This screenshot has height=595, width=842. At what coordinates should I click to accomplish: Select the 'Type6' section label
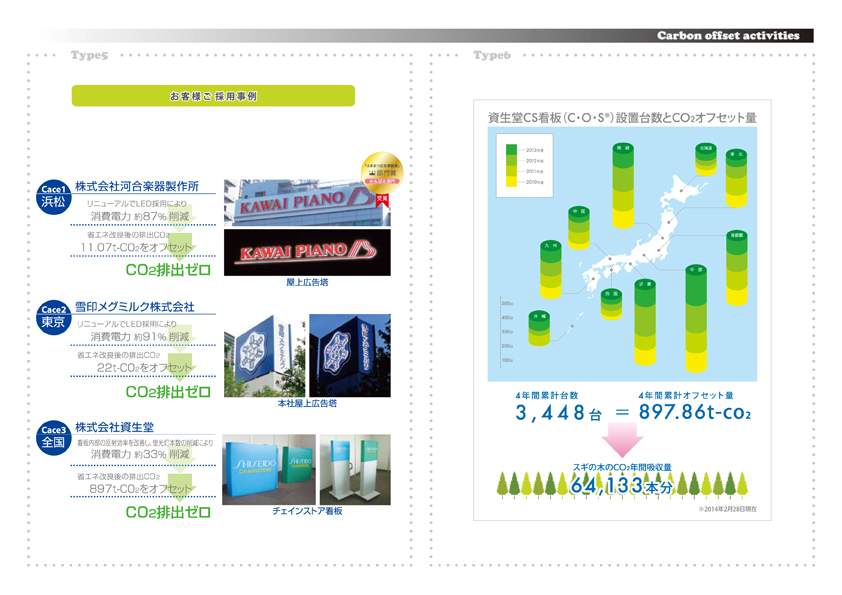point(492,55)
